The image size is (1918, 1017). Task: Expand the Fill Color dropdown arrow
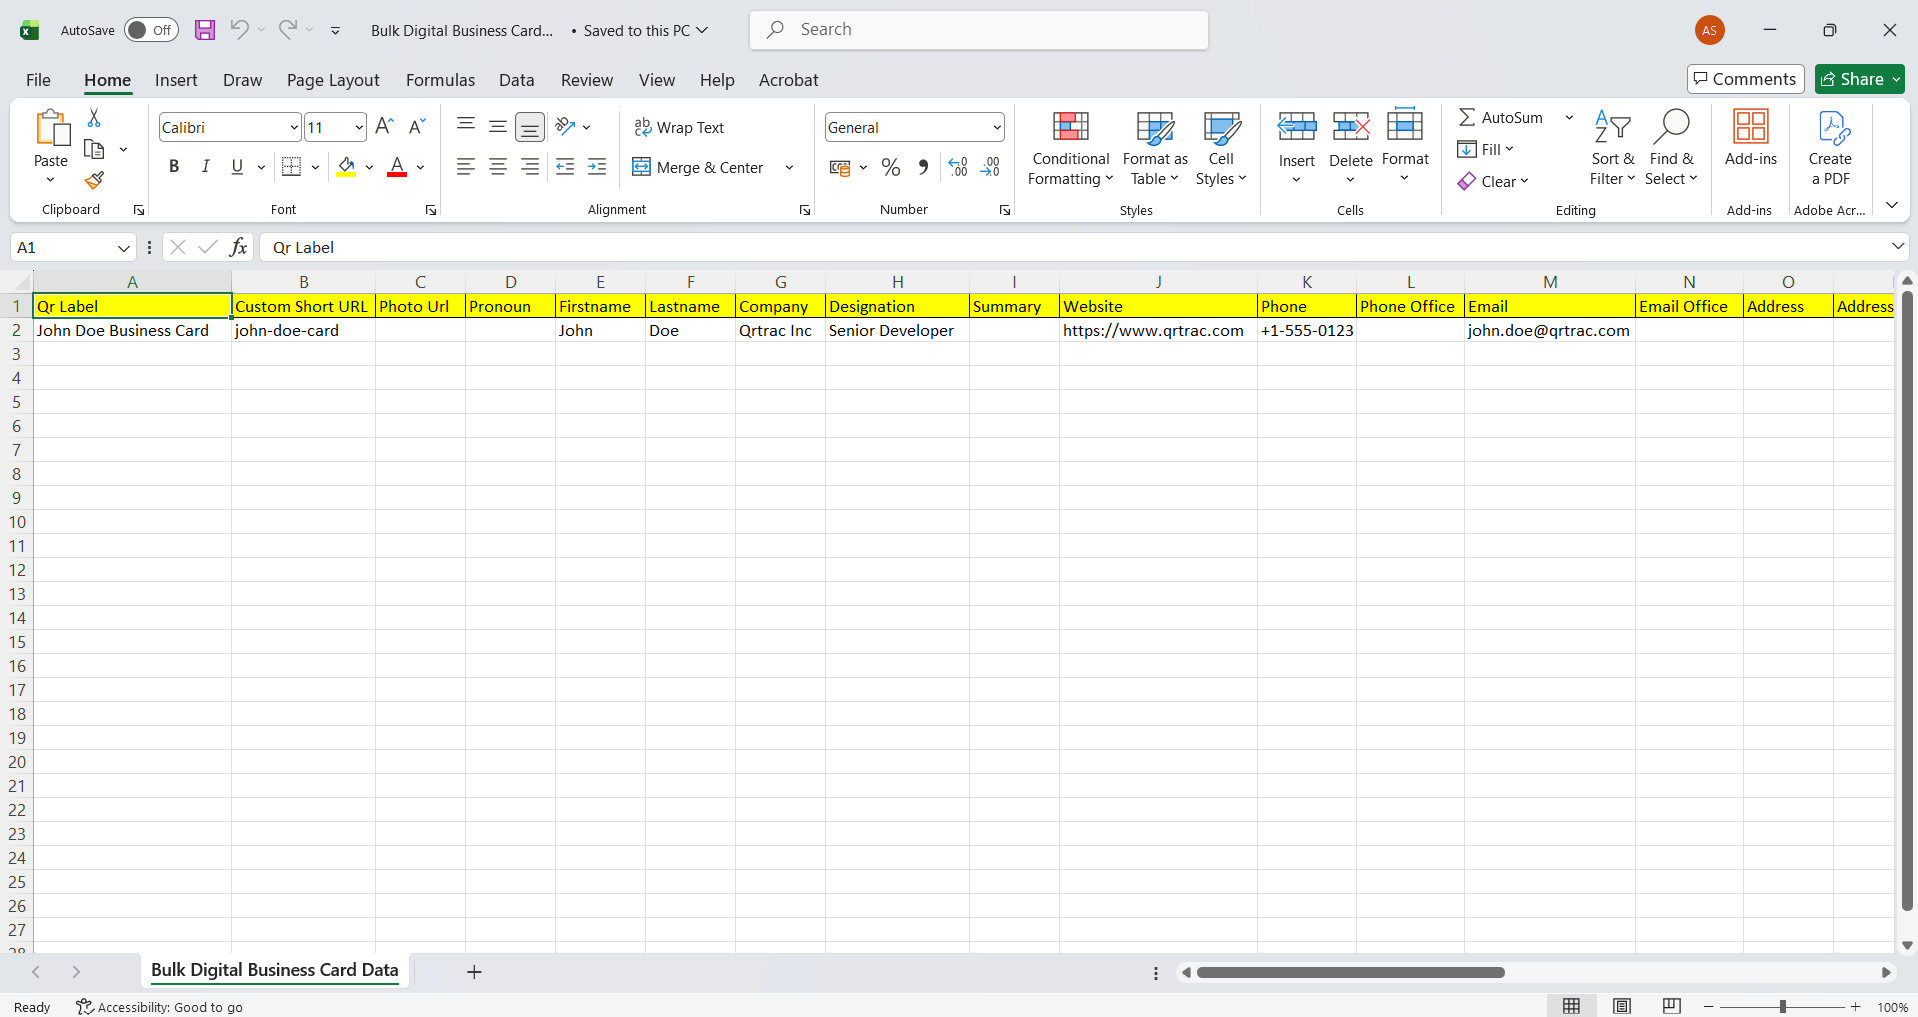368,167
